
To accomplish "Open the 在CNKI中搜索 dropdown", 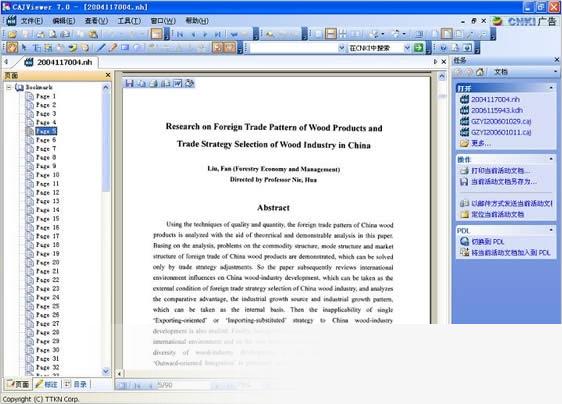I will (407, 48).
